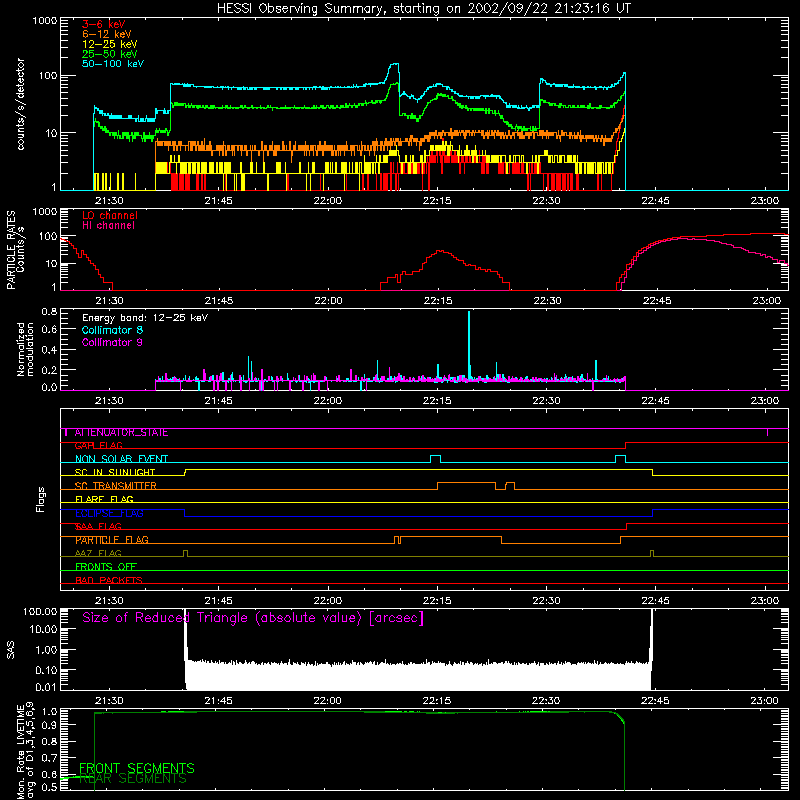Click the SC_IN_SUNLIGHT flag label

114,472
